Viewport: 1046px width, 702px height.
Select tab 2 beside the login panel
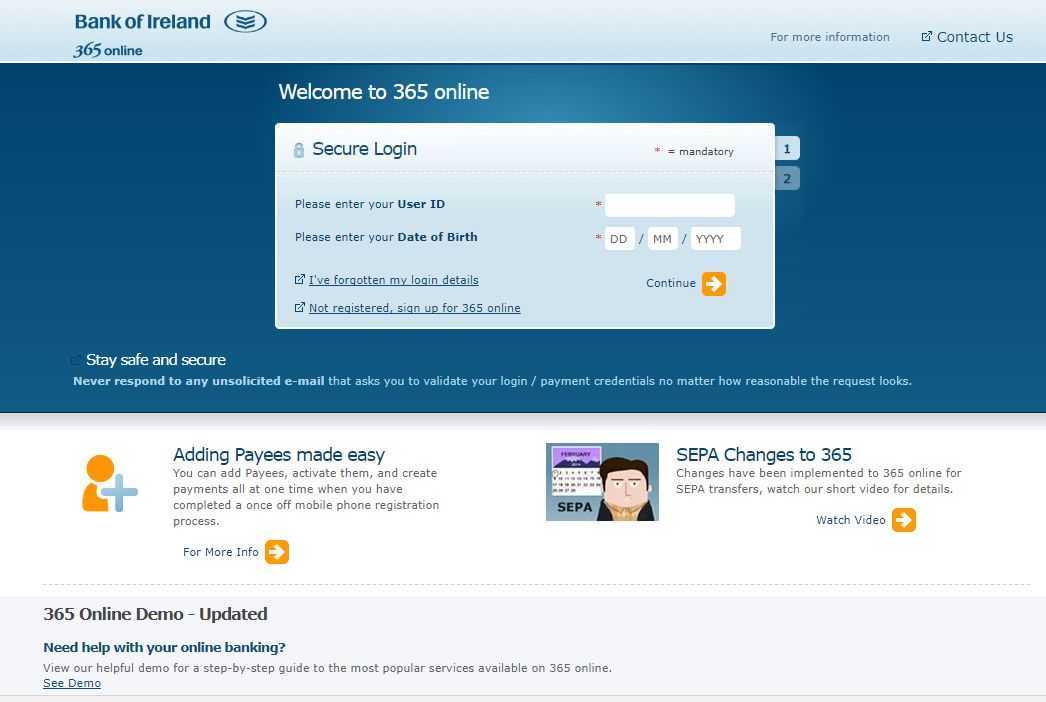point(787,178)
